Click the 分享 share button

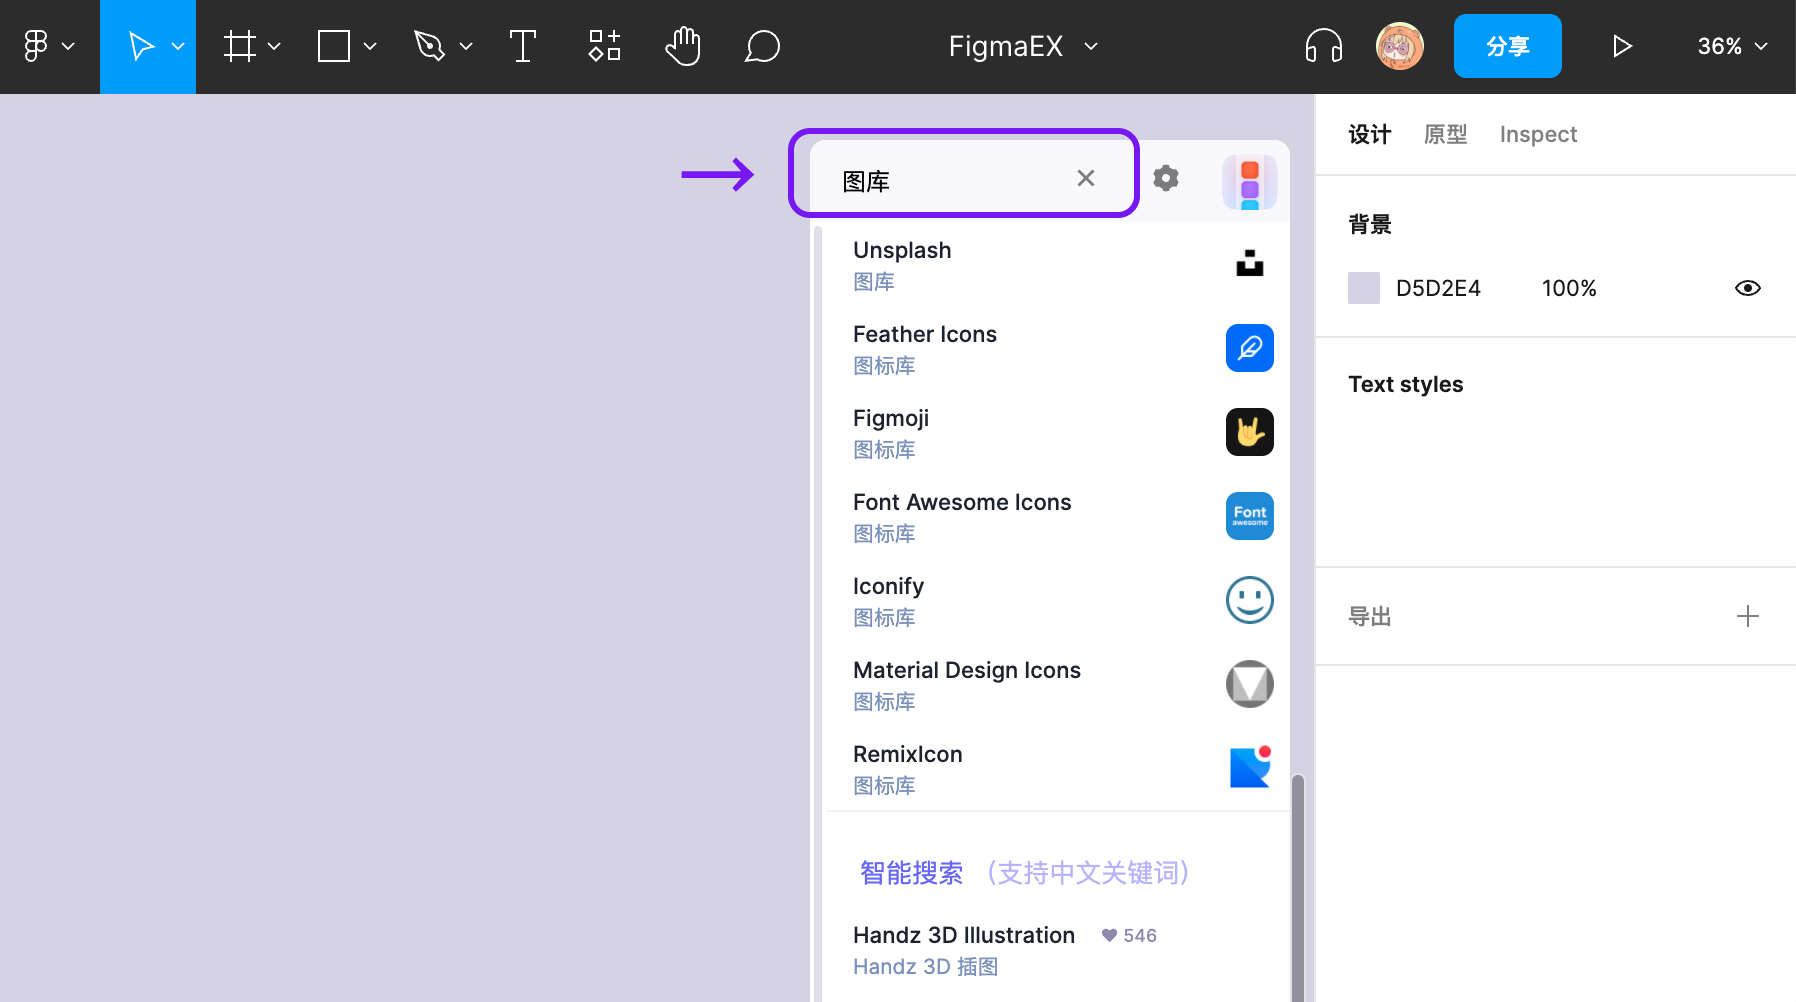[x=1508, y=46]
